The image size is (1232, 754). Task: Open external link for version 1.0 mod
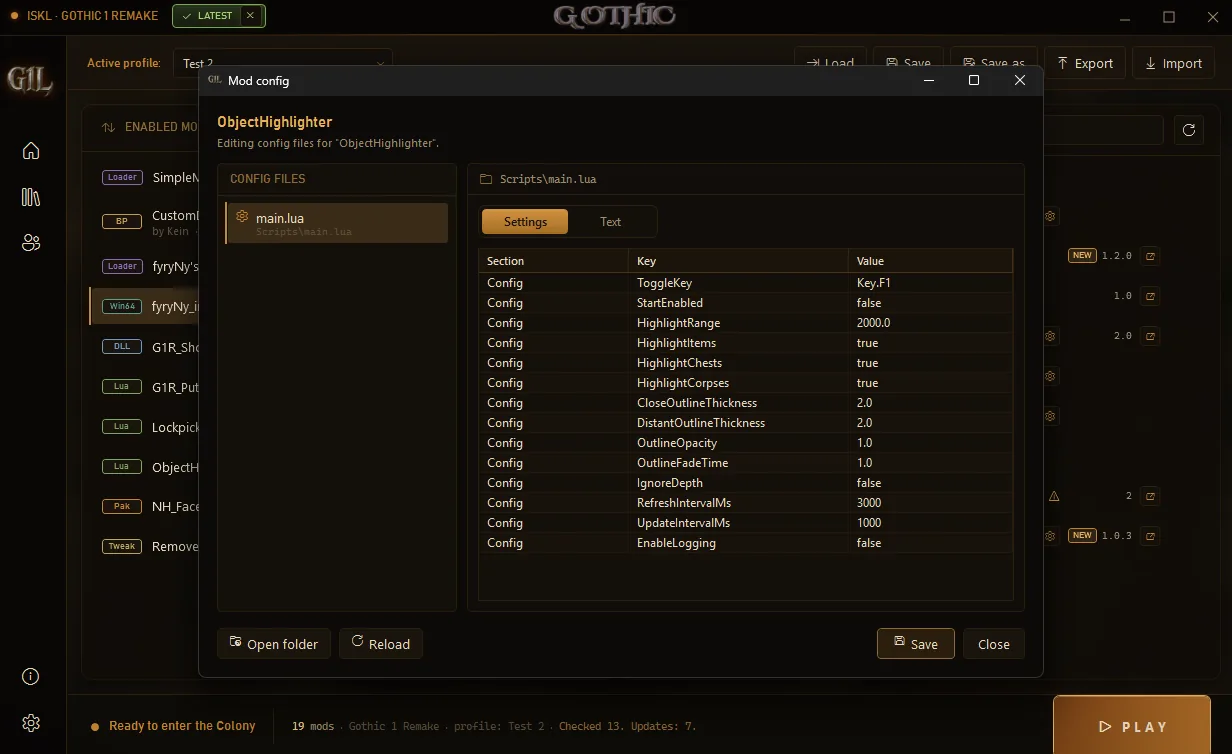(x=1151, y=296)
